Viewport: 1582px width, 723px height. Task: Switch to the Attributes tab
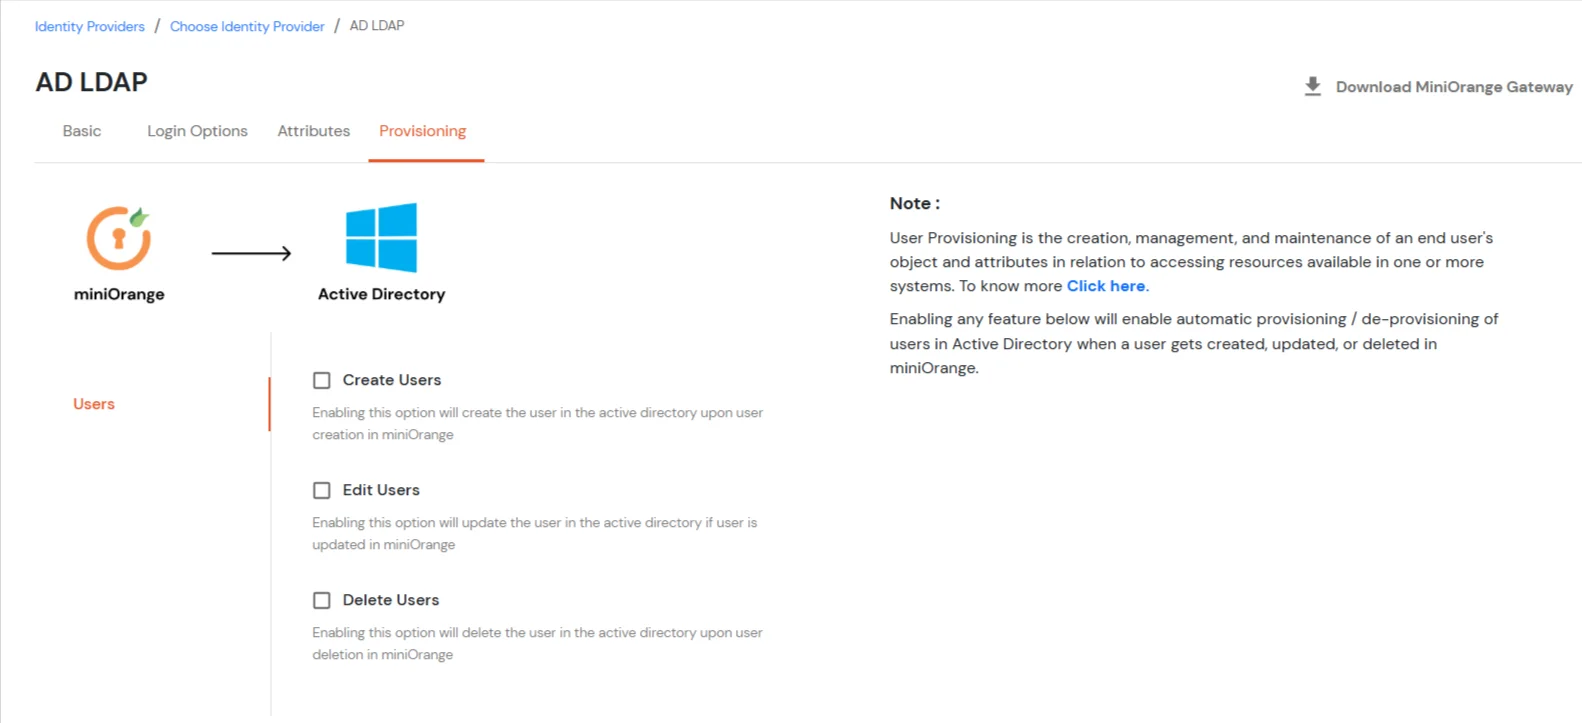pos(313,131)
